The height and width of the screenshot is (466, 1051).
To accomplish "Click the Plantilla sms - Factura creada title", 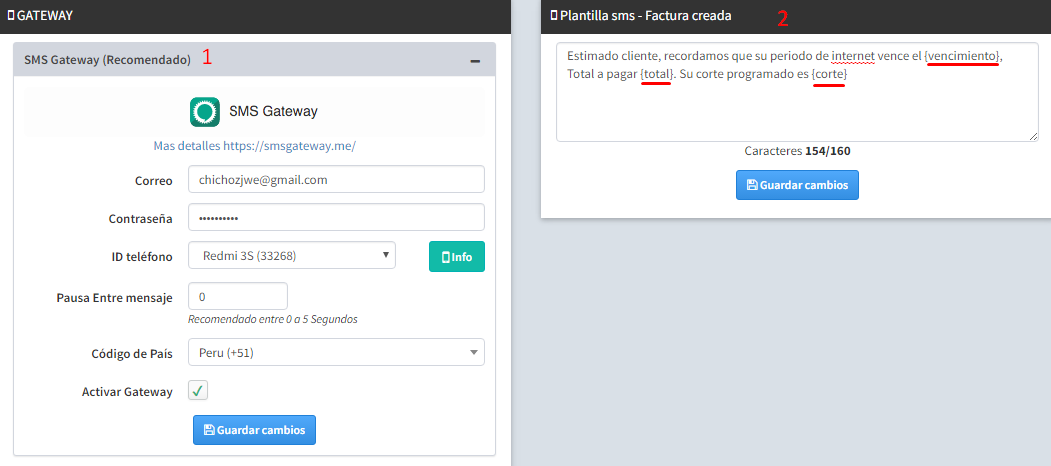I will [x=646, y=16].
